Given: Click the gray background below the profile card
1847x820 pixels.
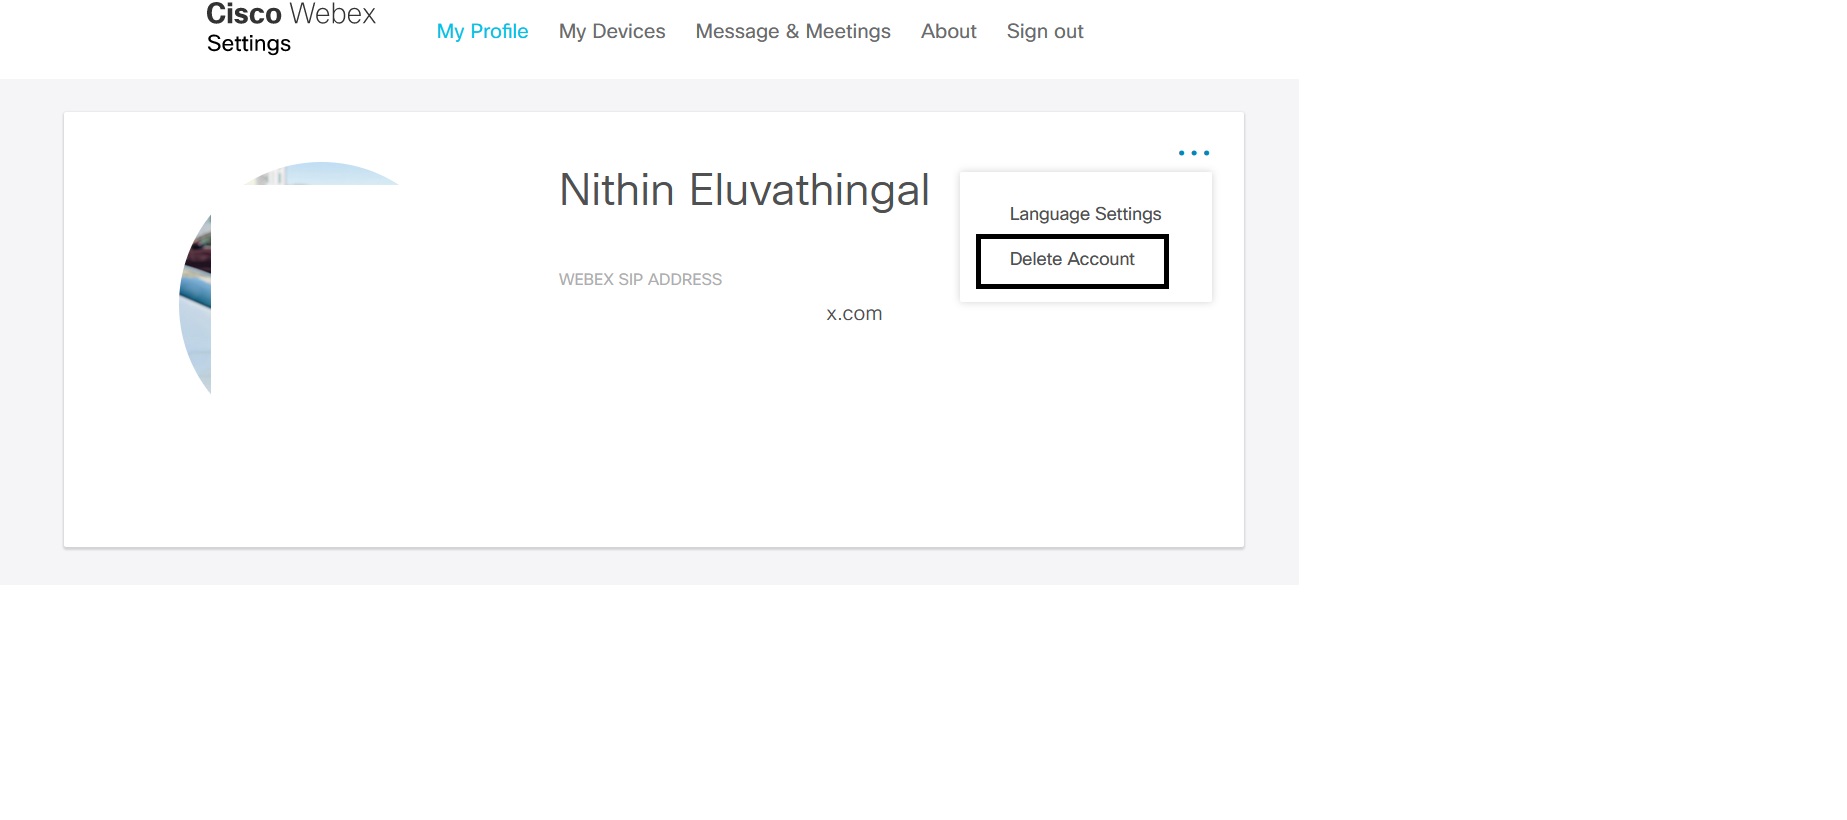Looking at the screenshot, I should pos(650,566).
